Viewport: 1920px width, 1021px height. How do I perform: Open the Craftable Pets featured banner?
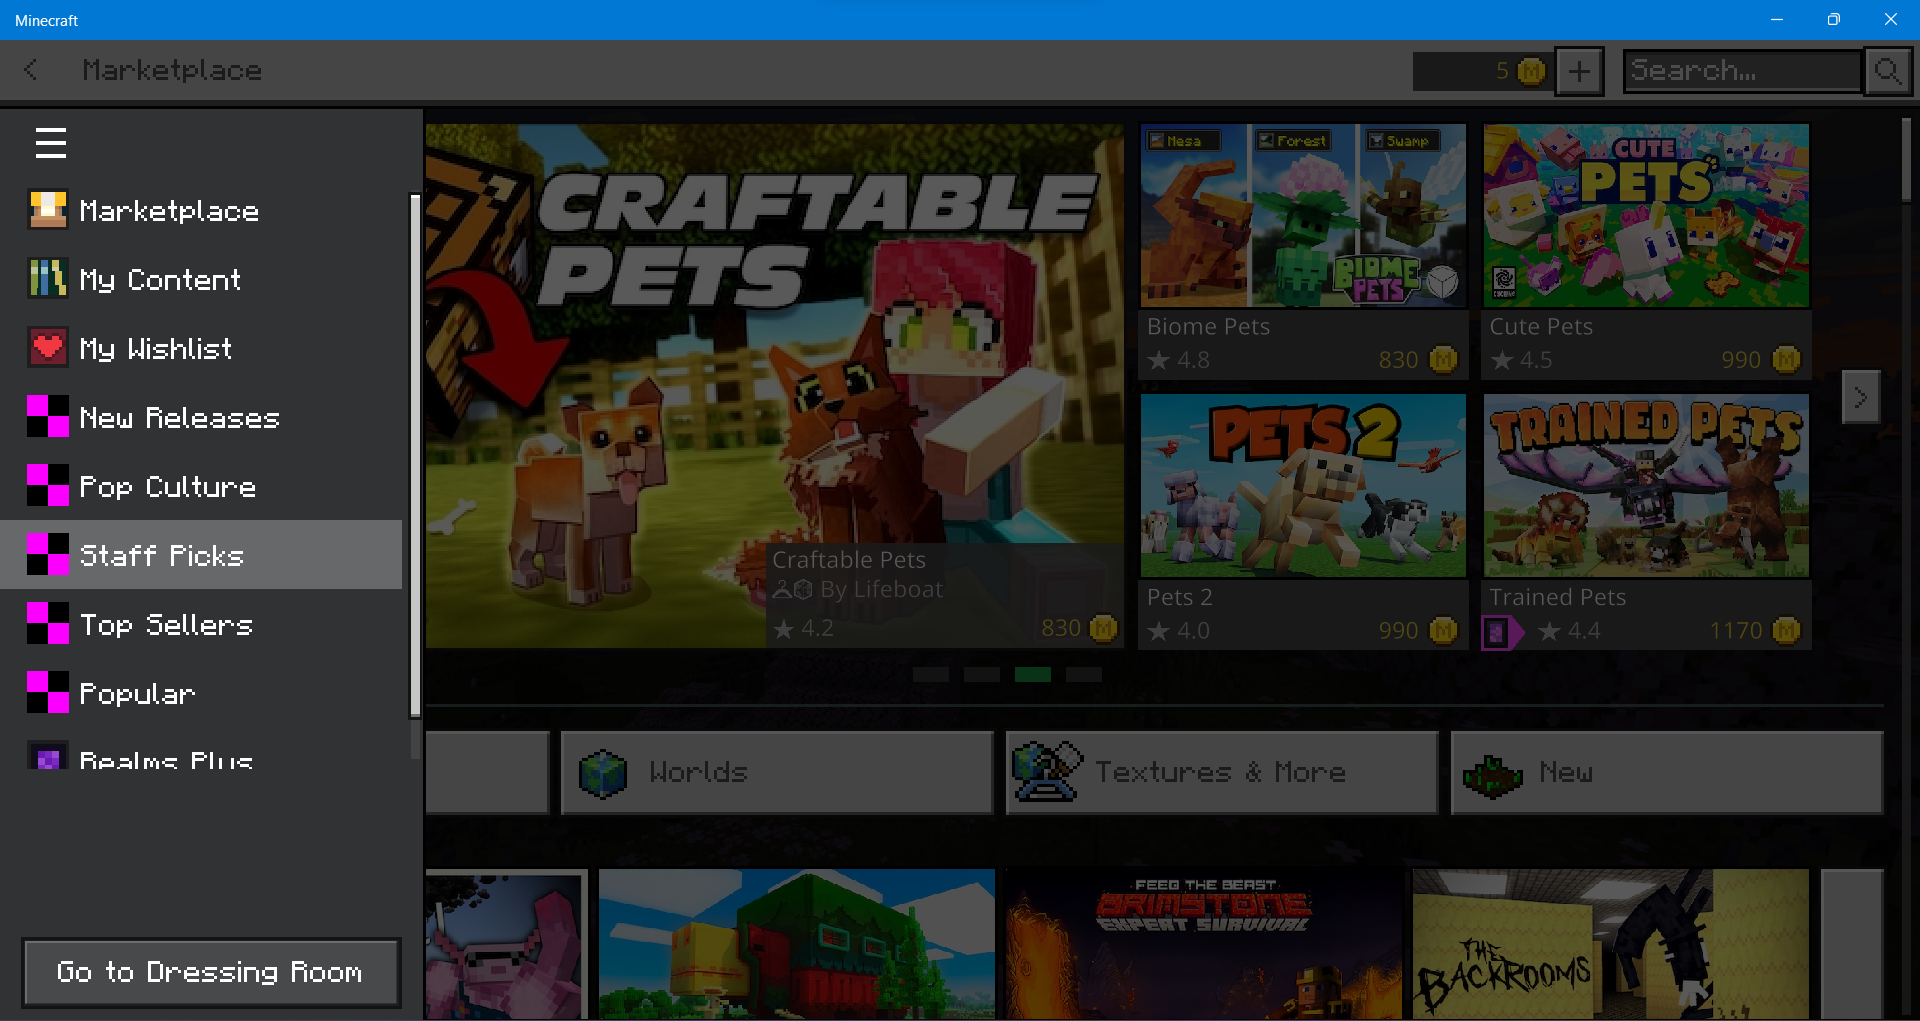tap(774, 386)
